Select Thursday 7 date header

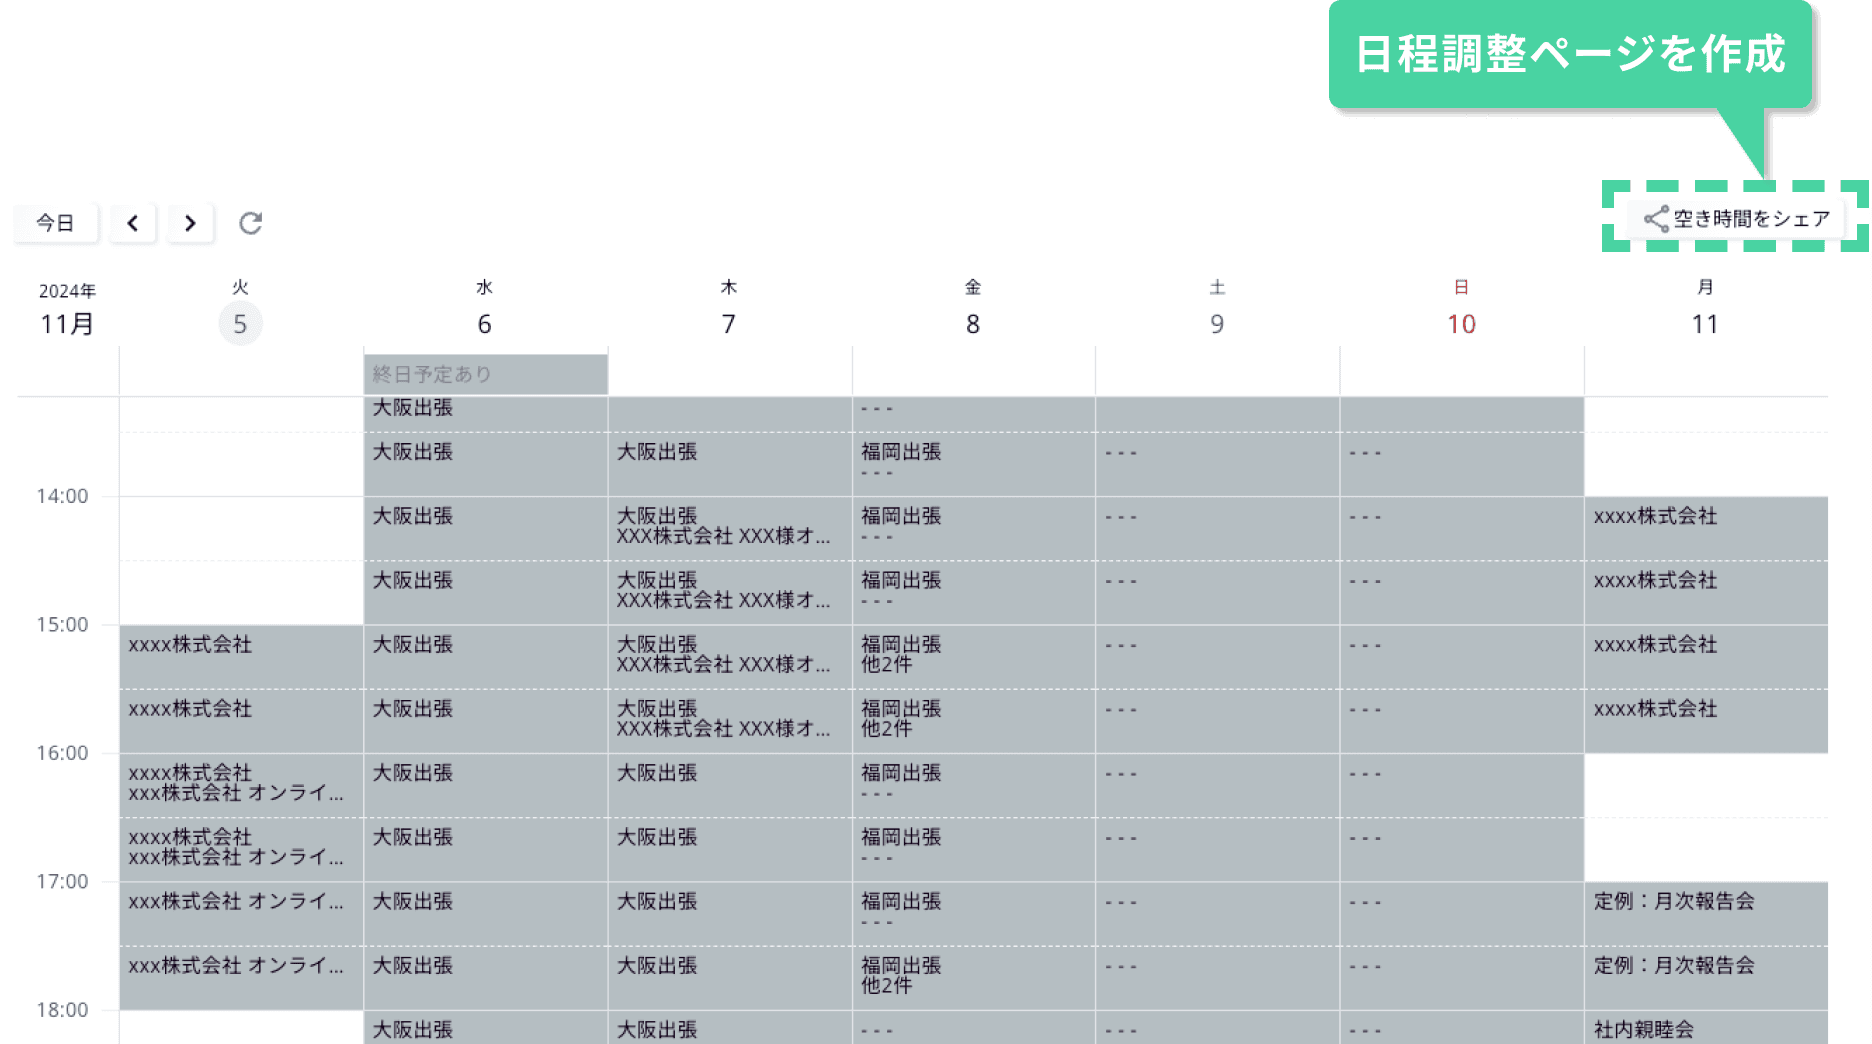pyautogui.click(x=729, y=324)
